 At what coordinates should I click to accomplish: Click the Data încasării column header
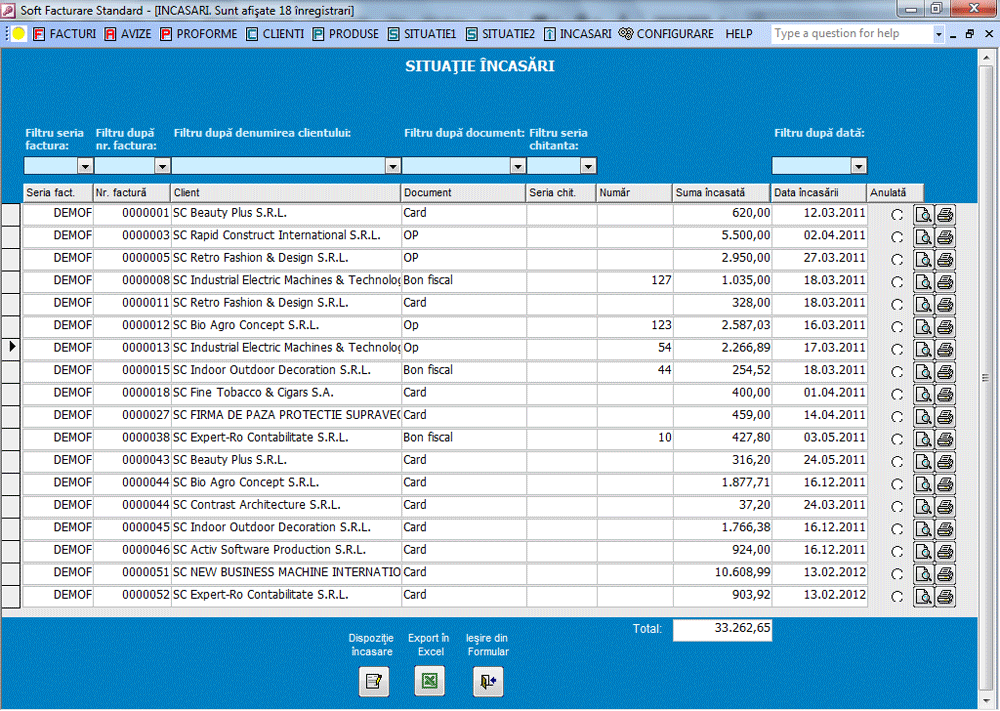tap(819, 193)
